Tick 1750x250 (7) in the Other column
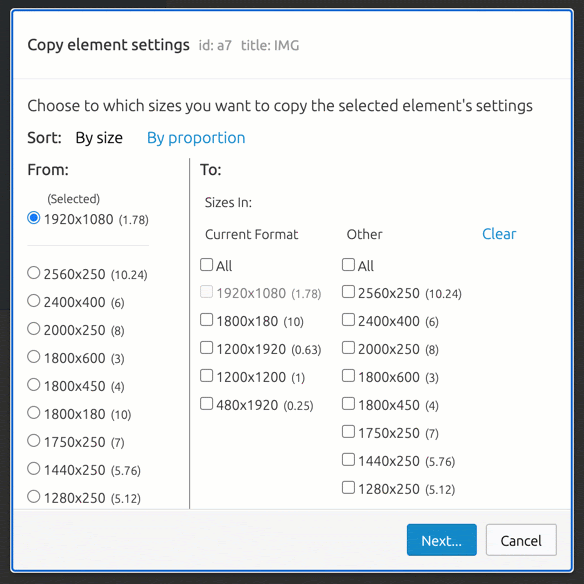This screenshot has width=584, height=584. pyautogui.click(x=348, y=432)
